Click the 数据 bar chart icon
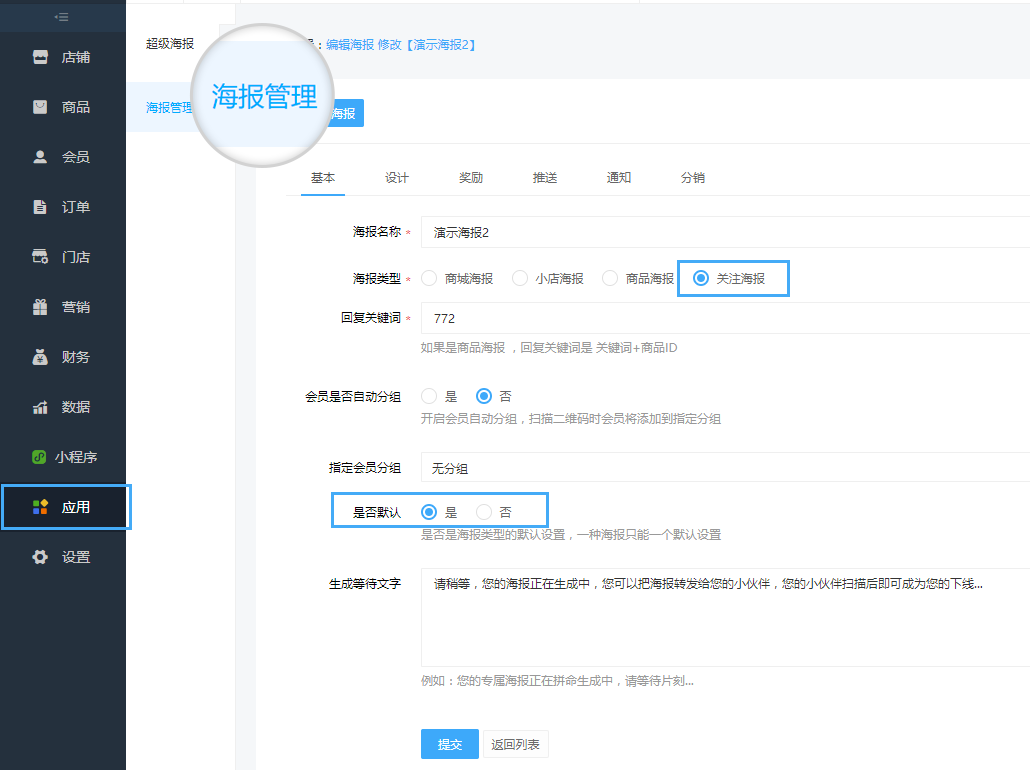This screenshot has height=770, width=1030. [40, 407]
